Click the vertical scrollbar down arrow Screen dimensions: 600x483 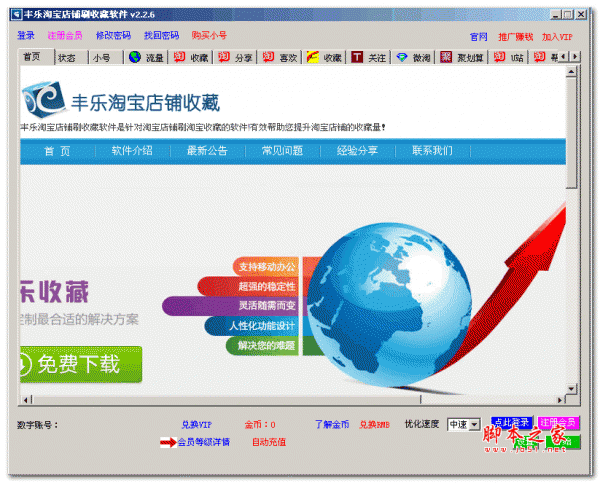pos(571,389)
